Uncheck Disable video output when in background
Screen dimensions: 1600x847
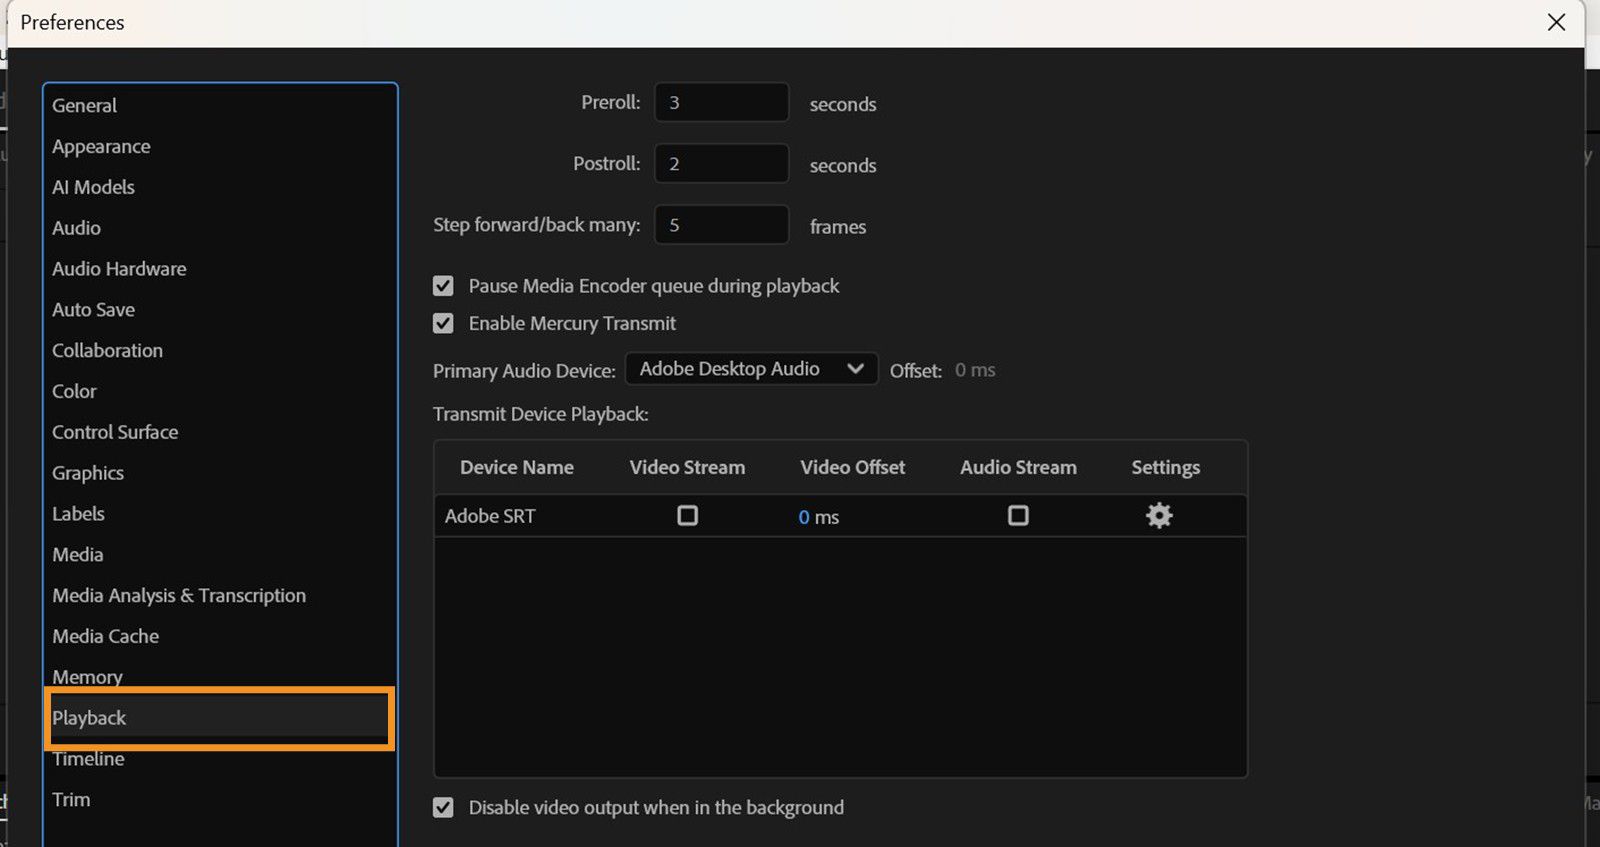[x=443, y=808]
